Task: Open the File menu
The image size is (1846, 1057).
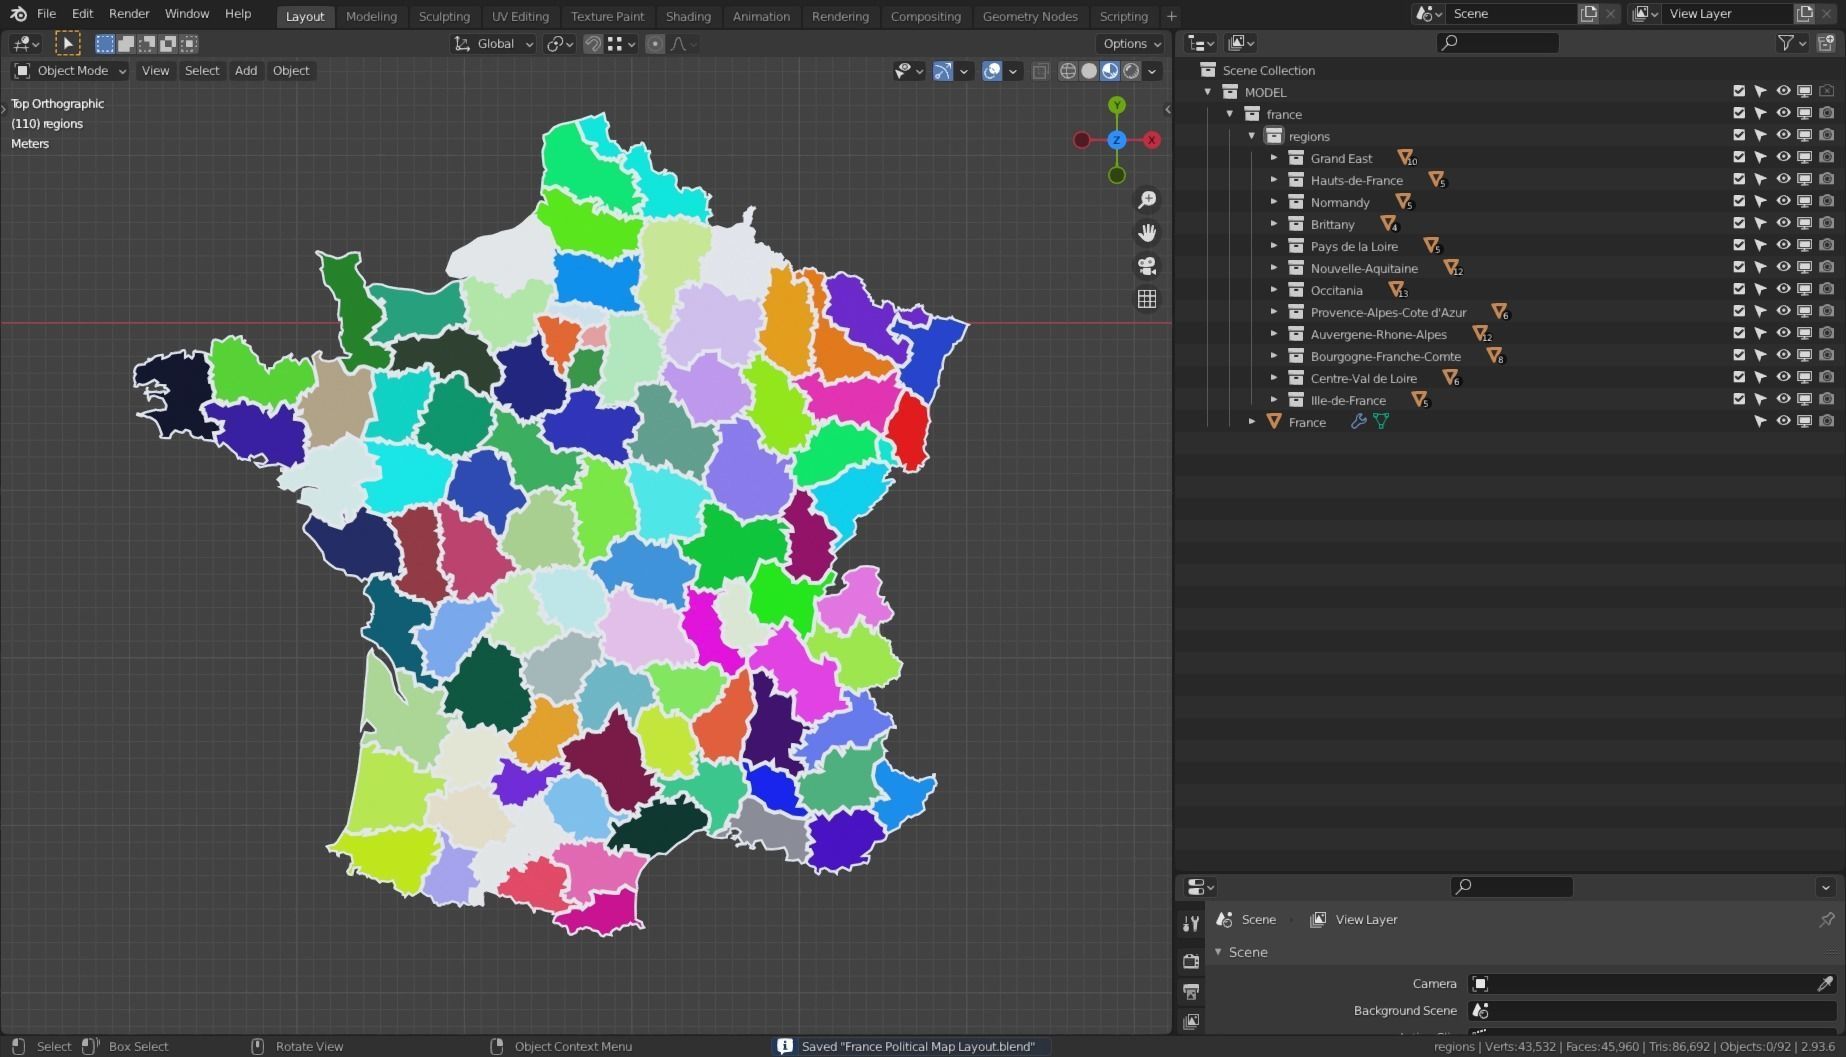Action: tap(46, 14)
